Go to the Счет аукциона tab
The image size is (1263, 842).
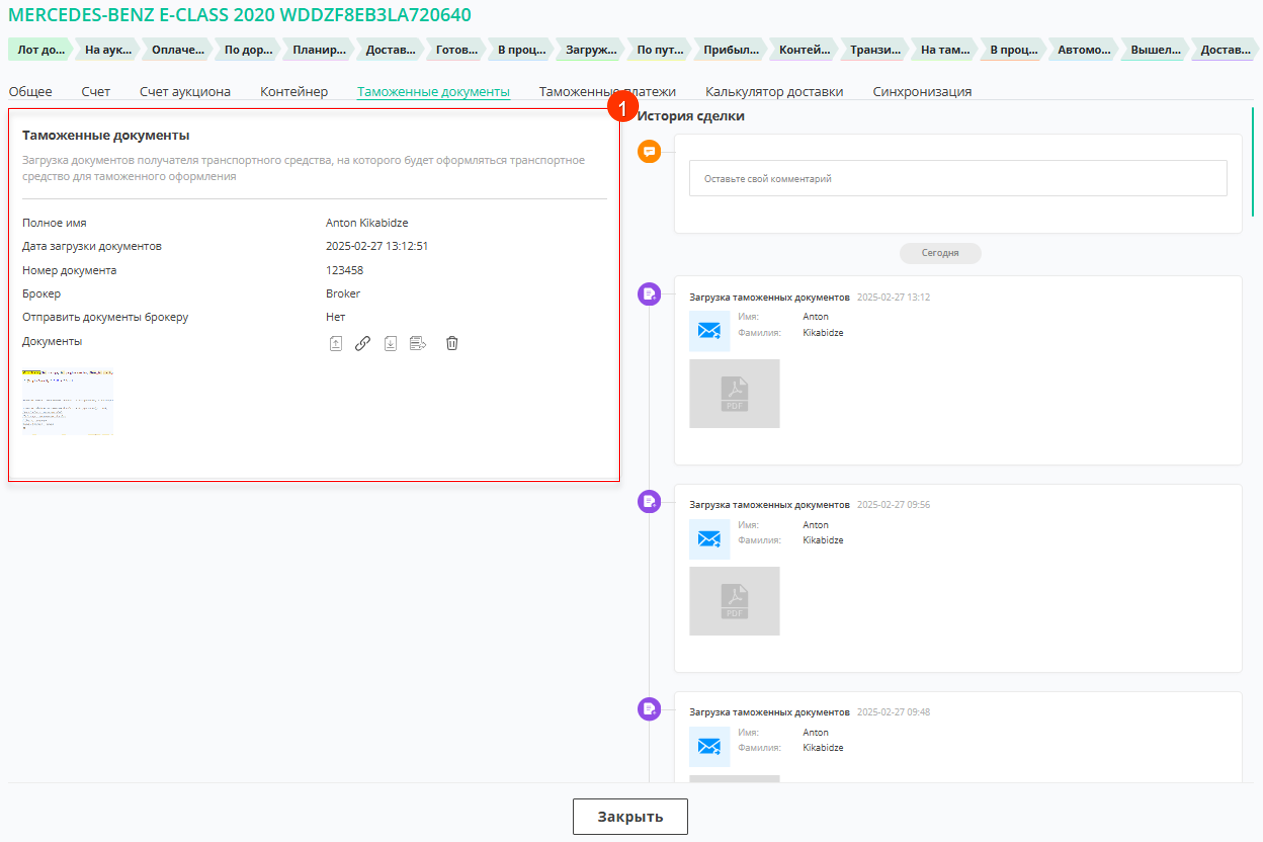[x=185, y=92]
